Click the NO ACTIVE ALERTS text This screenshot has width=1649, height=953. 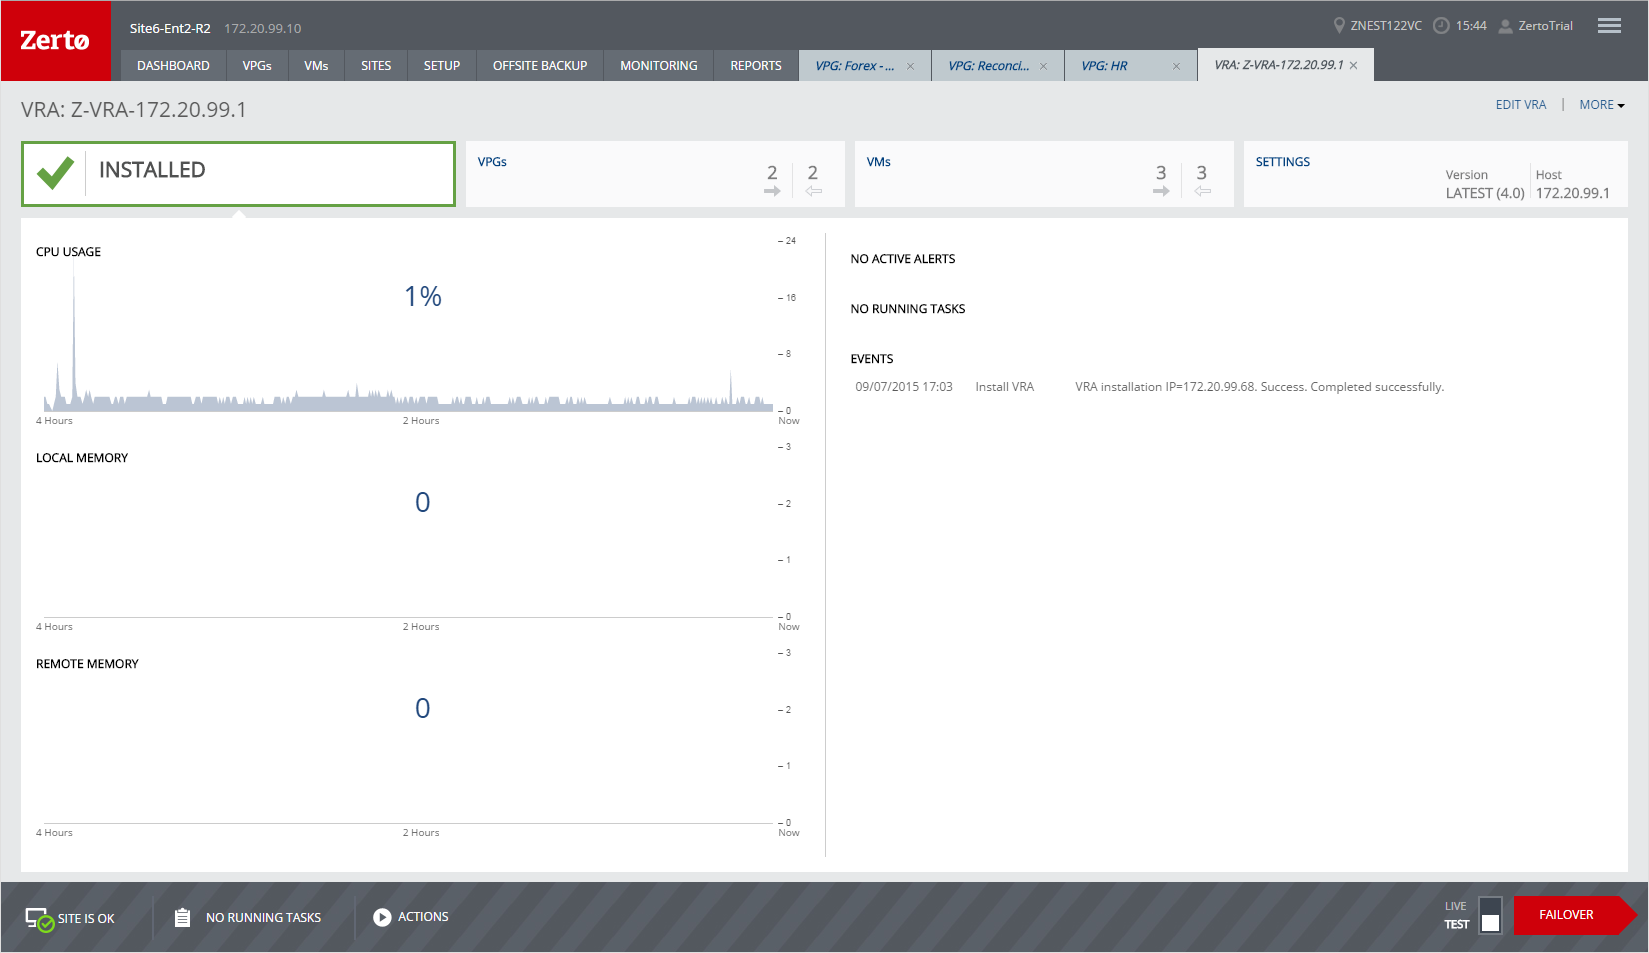click(x=902, y=259)
